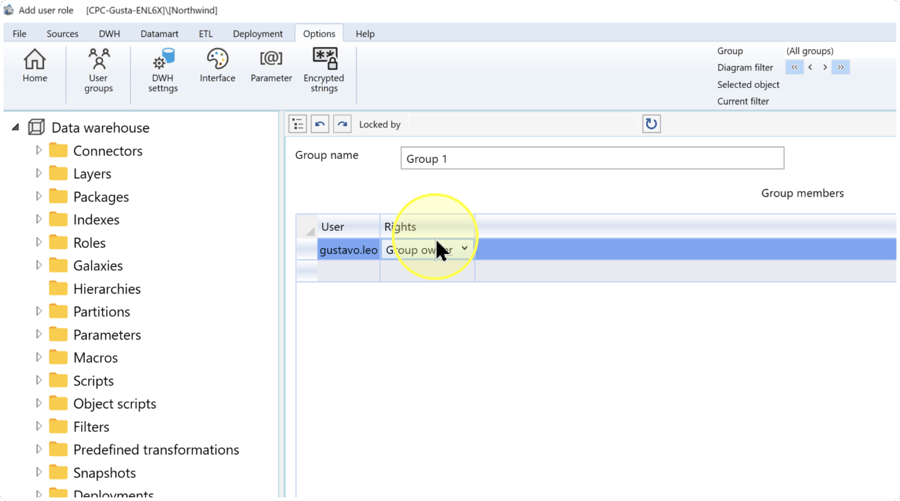Switch to the DWH tab
This screenshot has width=900, height=501.
tap(109, 34)
